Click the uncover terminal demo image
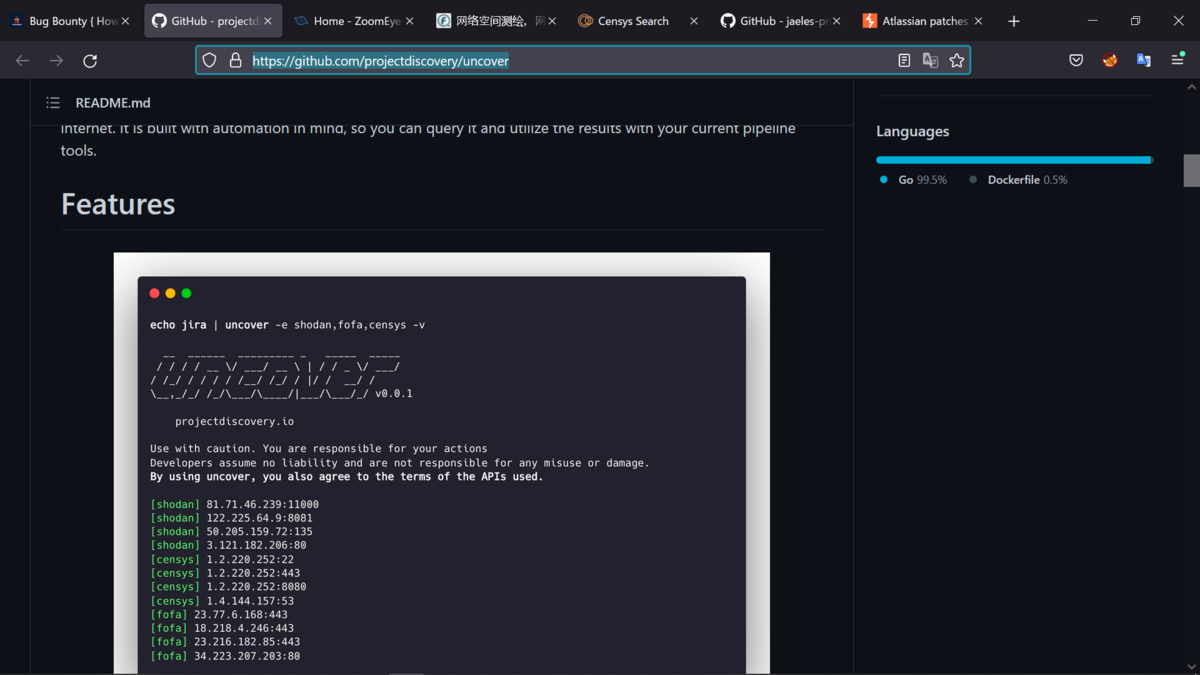The width and height of the screenshot is (1200, 675). [x=442, y=463]
